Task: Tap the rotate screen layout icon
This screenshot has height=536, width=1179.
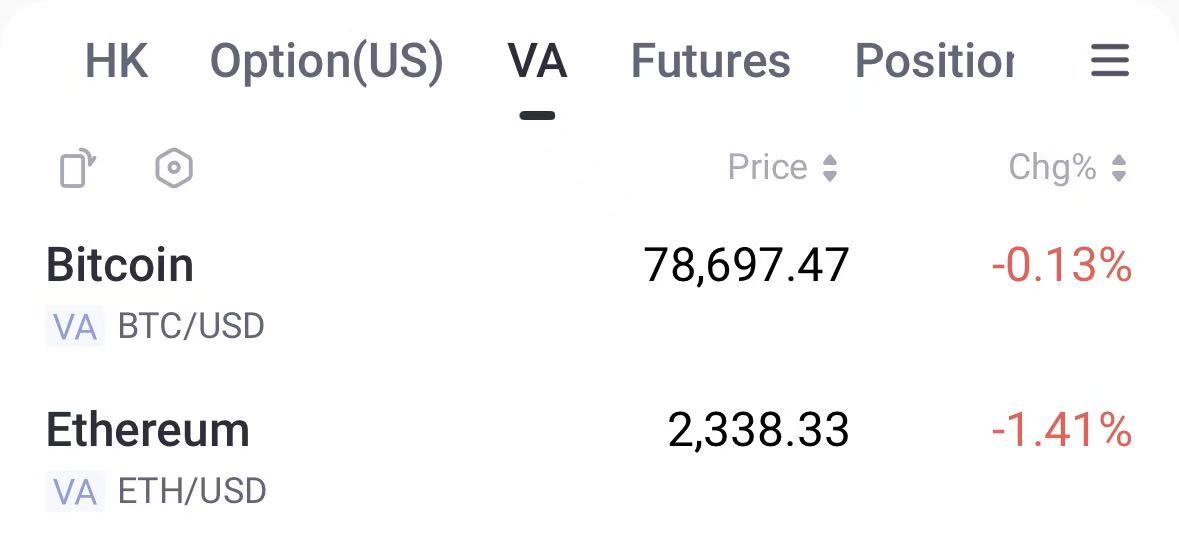Action: [x=78, y=168]
